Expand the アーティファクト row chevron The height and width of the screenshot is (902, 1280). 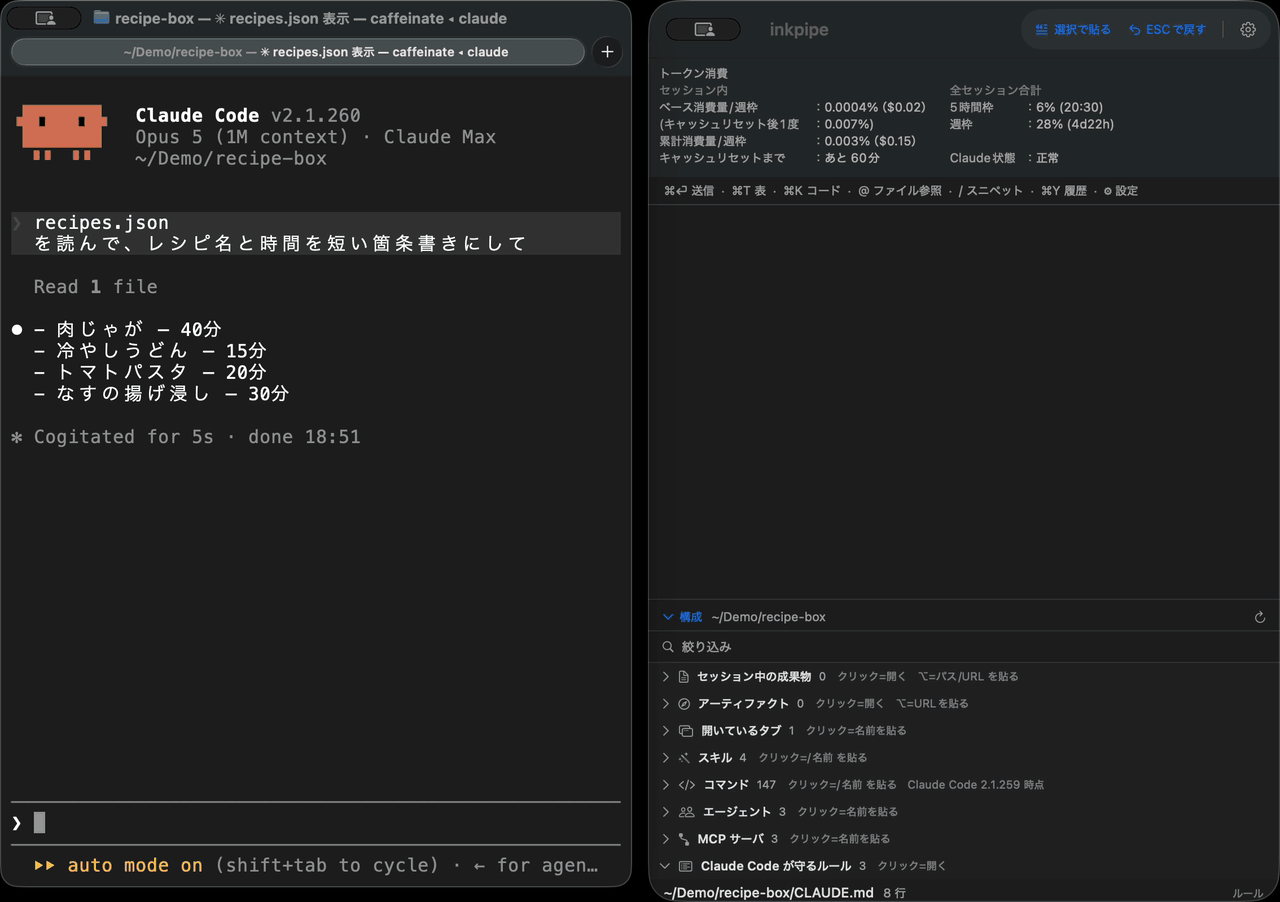click(666, 704)
